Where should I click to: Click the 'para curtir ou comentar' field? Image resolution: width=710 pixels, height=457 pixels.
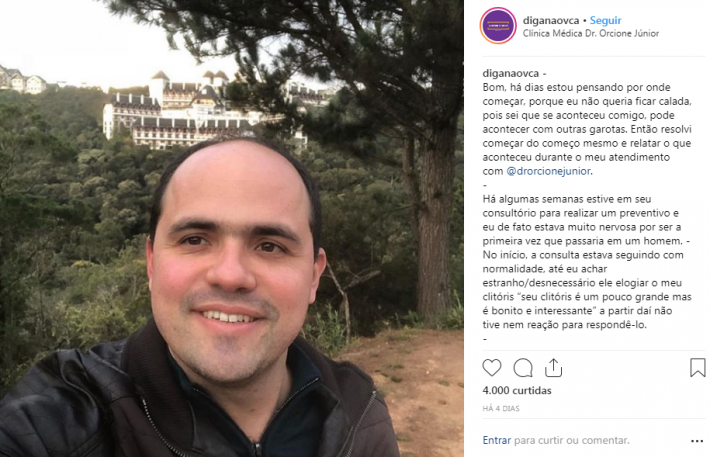571,440
